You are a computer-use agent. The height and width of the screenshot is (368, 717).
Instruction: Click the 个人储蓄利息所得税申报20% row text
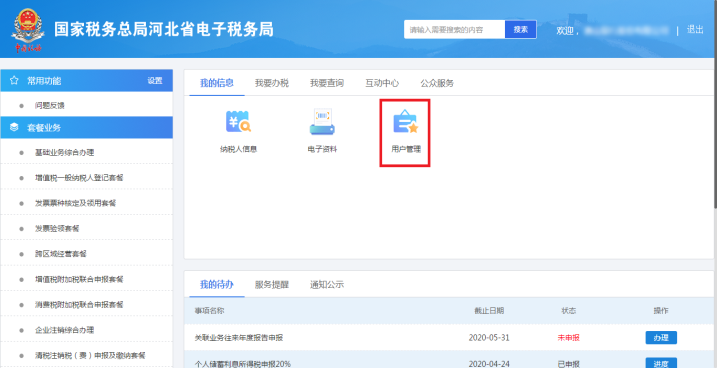(x=243, y=364)
